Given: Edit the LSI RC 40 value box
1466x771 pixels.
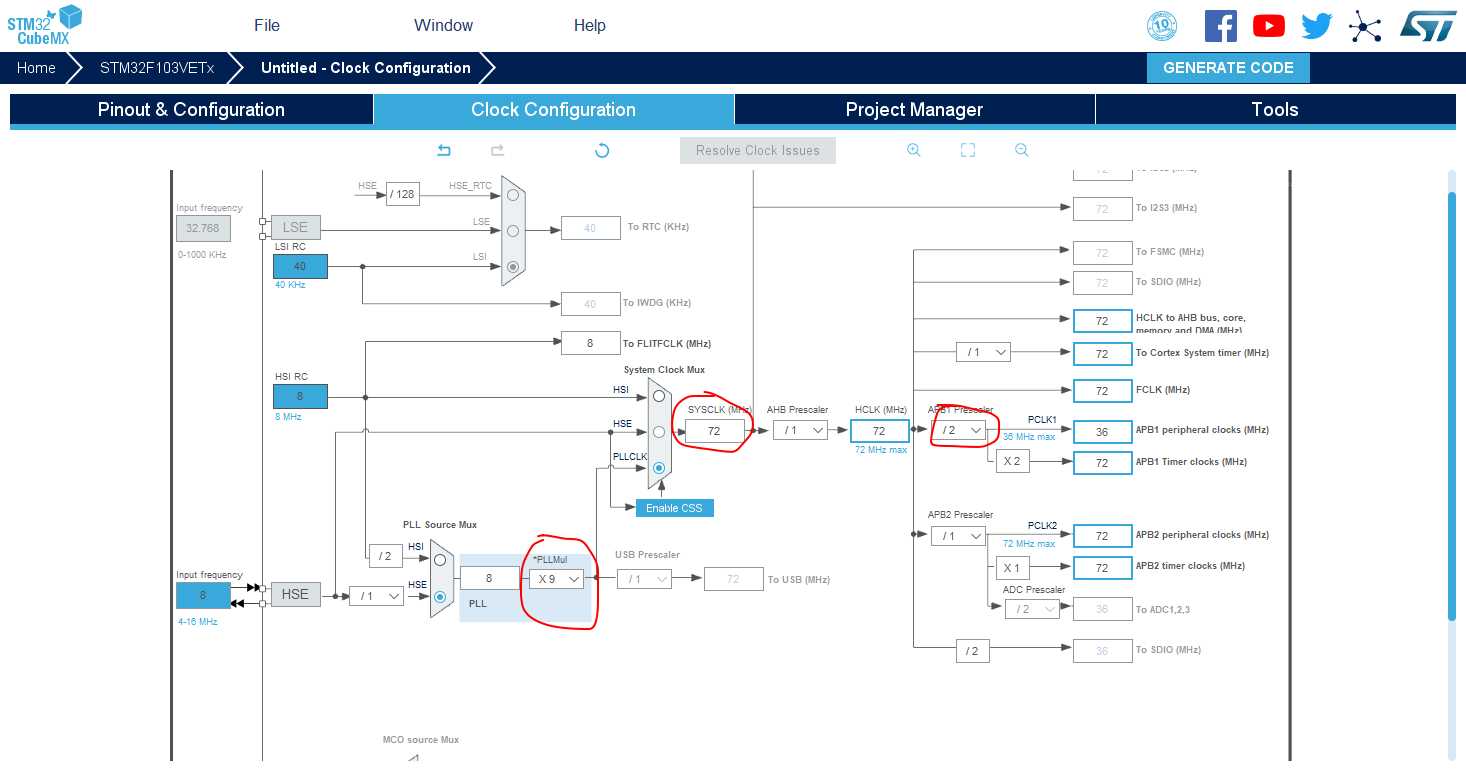Looking at the screenshot, I should point(300,267).
